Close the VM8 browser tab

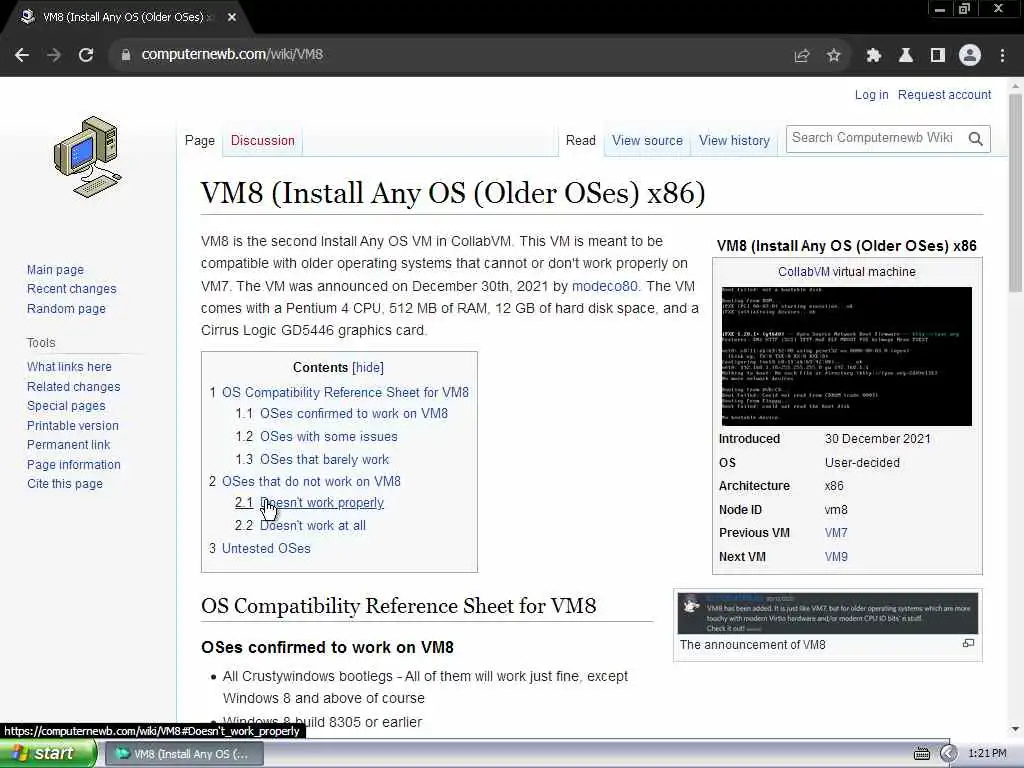click(232, 18)
